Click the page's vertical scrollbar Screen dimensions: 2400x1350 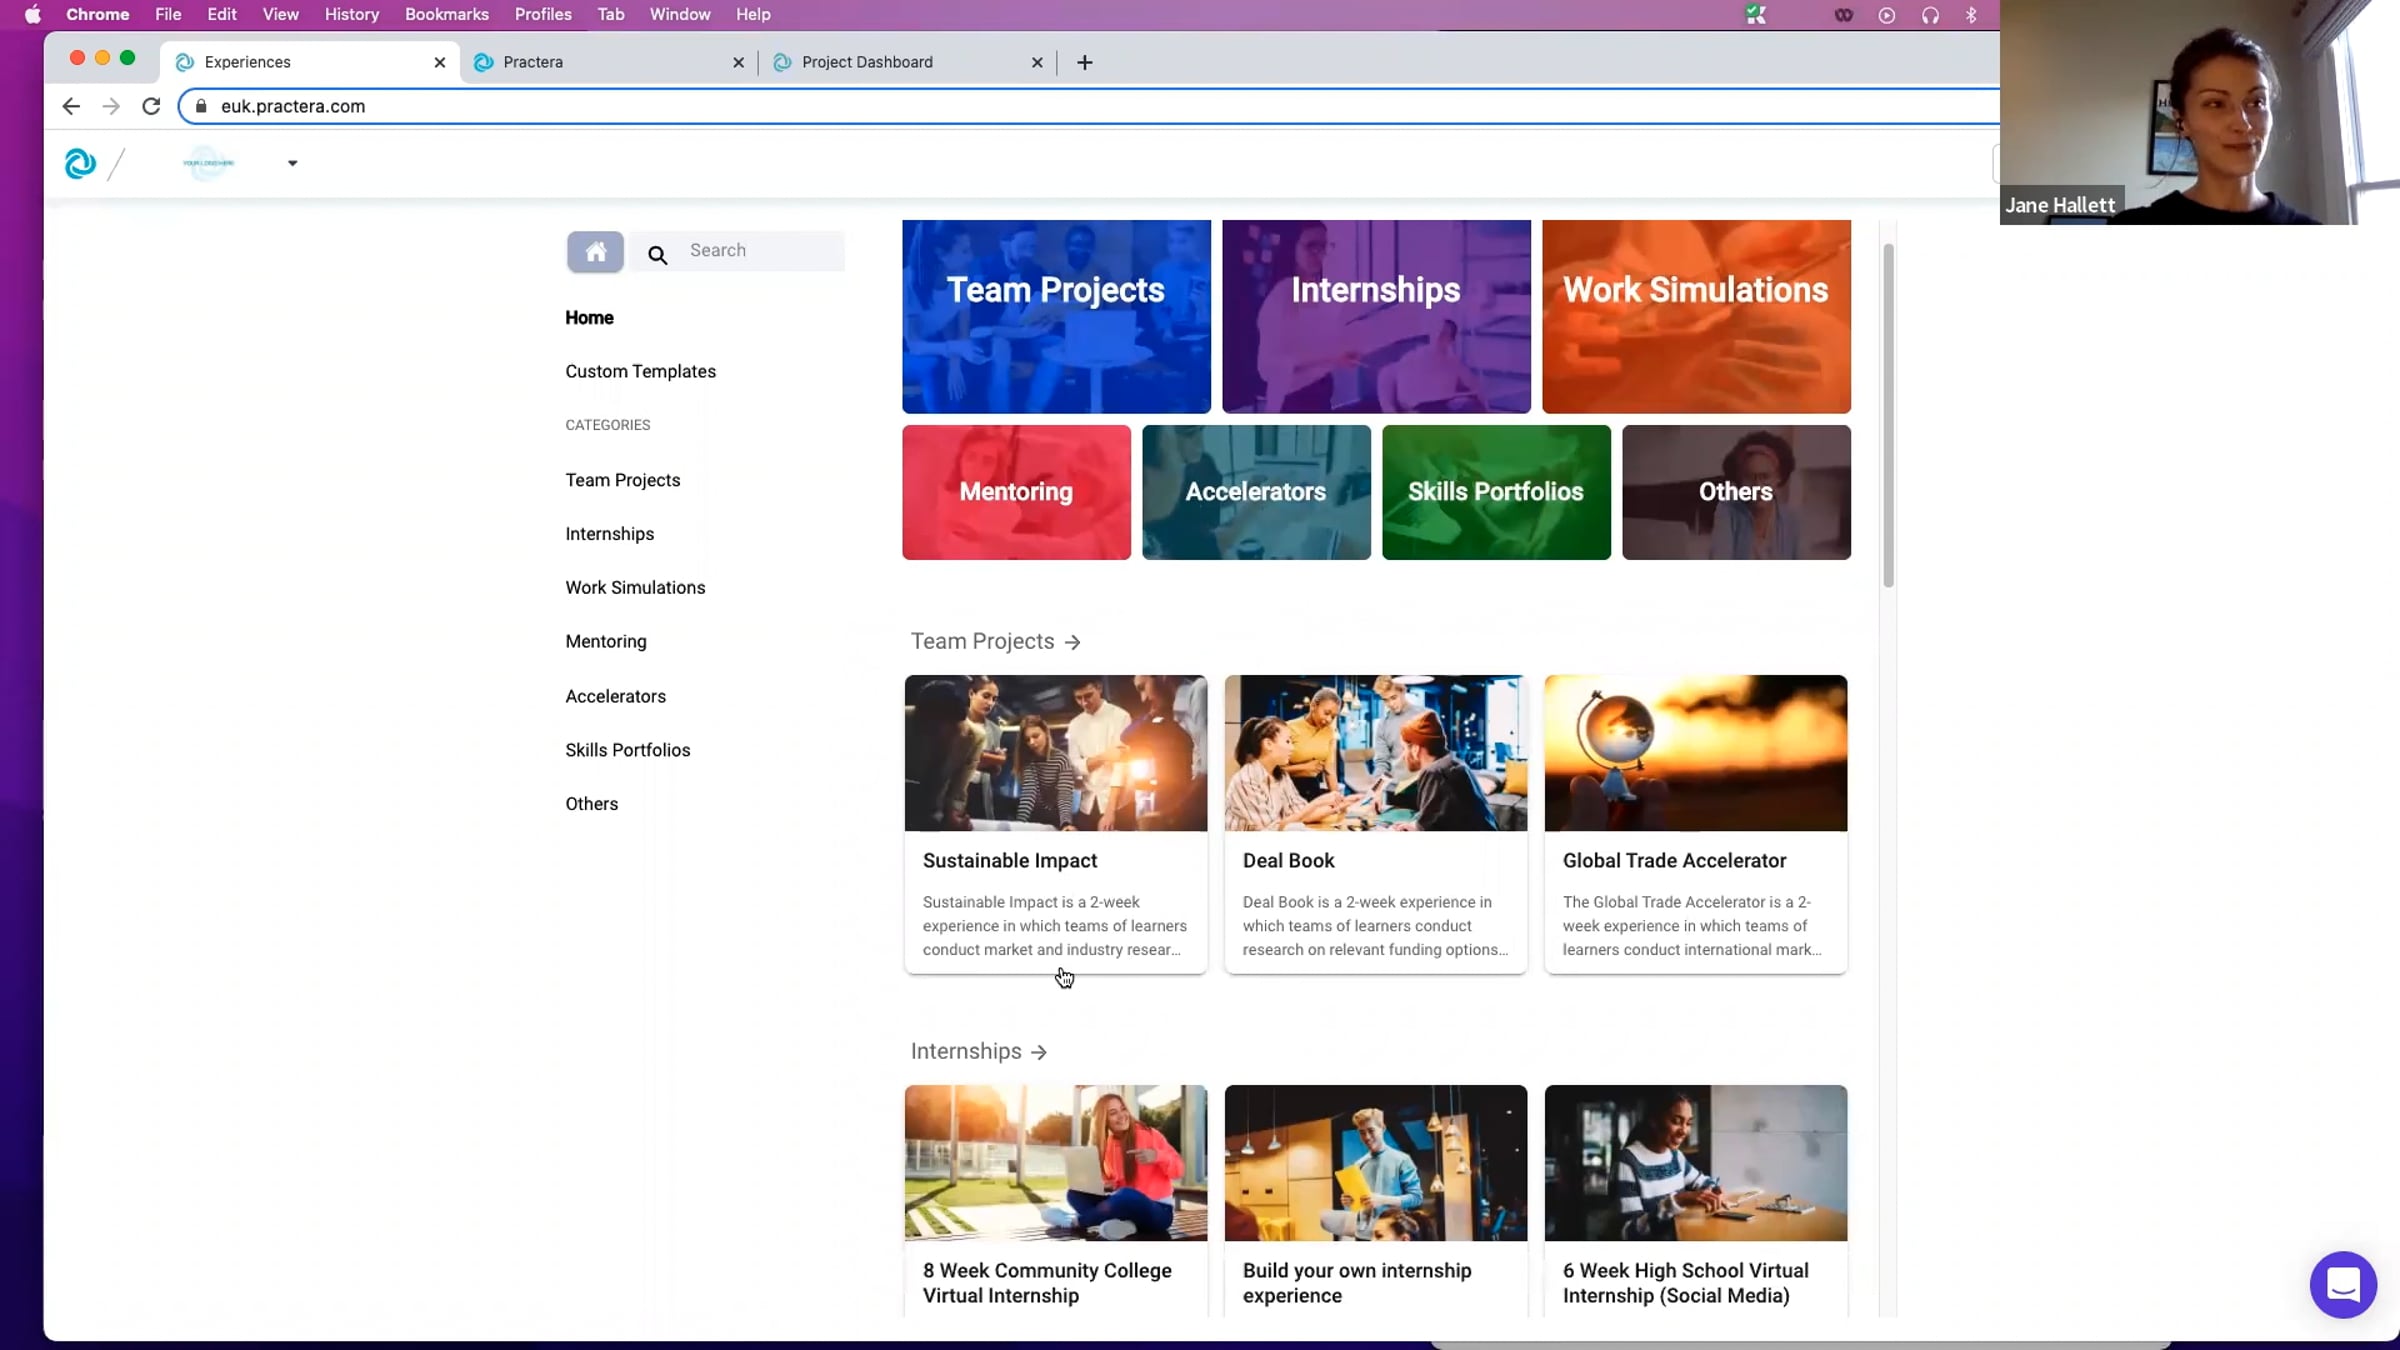[1888, 415]
